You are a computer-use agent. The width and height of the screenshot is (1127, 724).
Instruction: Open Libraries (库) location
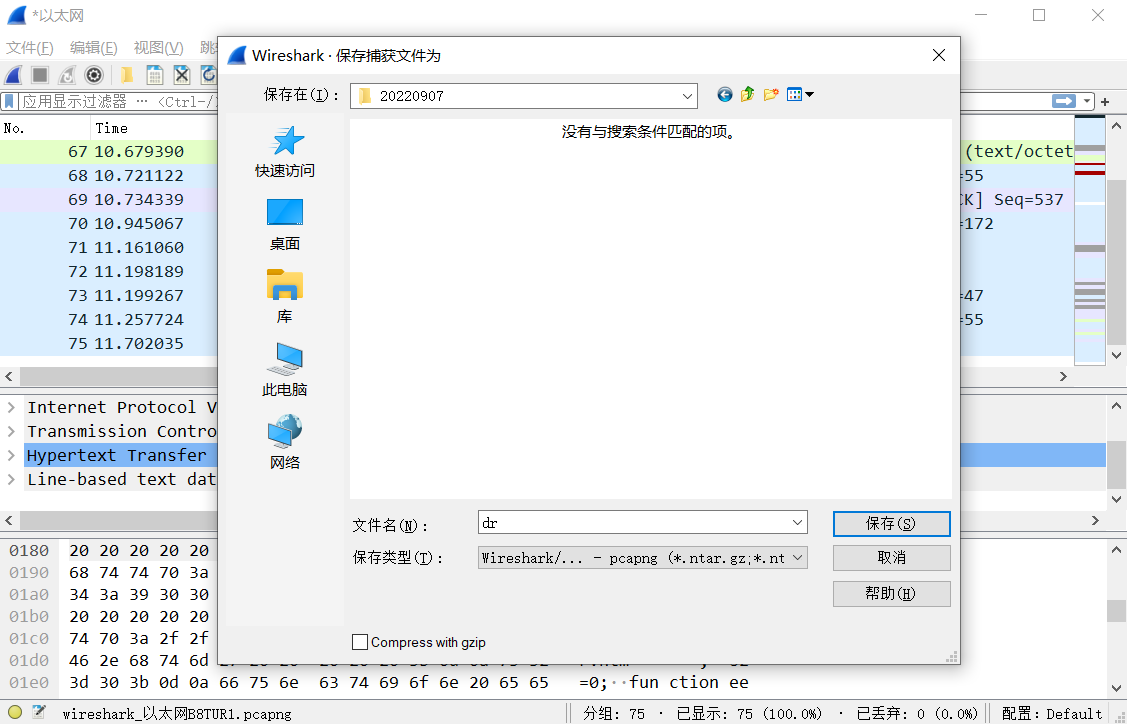pos(285,297)
